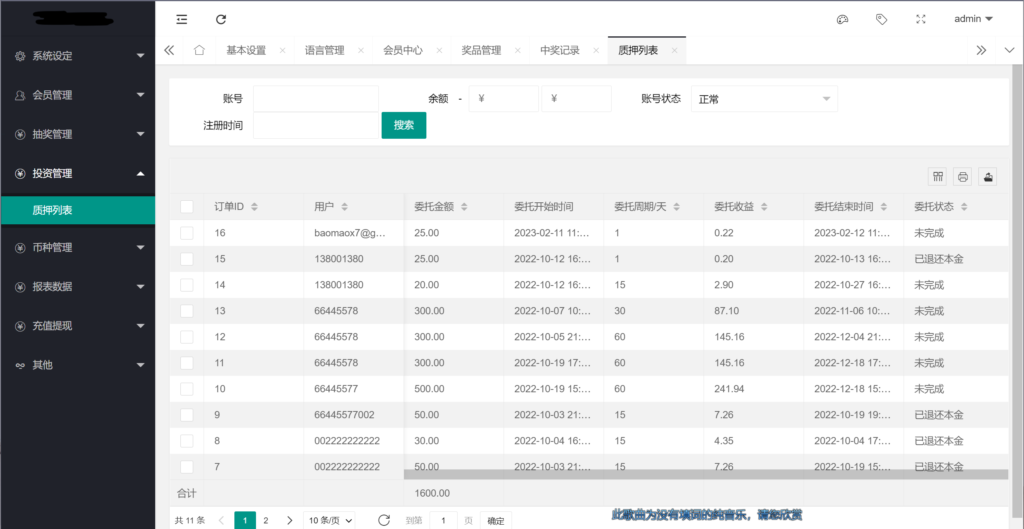This screenshot has width=1024, height=529.
Task: Expand the 会员管理 sidebar menu
Action: pyautogui.click(x=78, y=95)
